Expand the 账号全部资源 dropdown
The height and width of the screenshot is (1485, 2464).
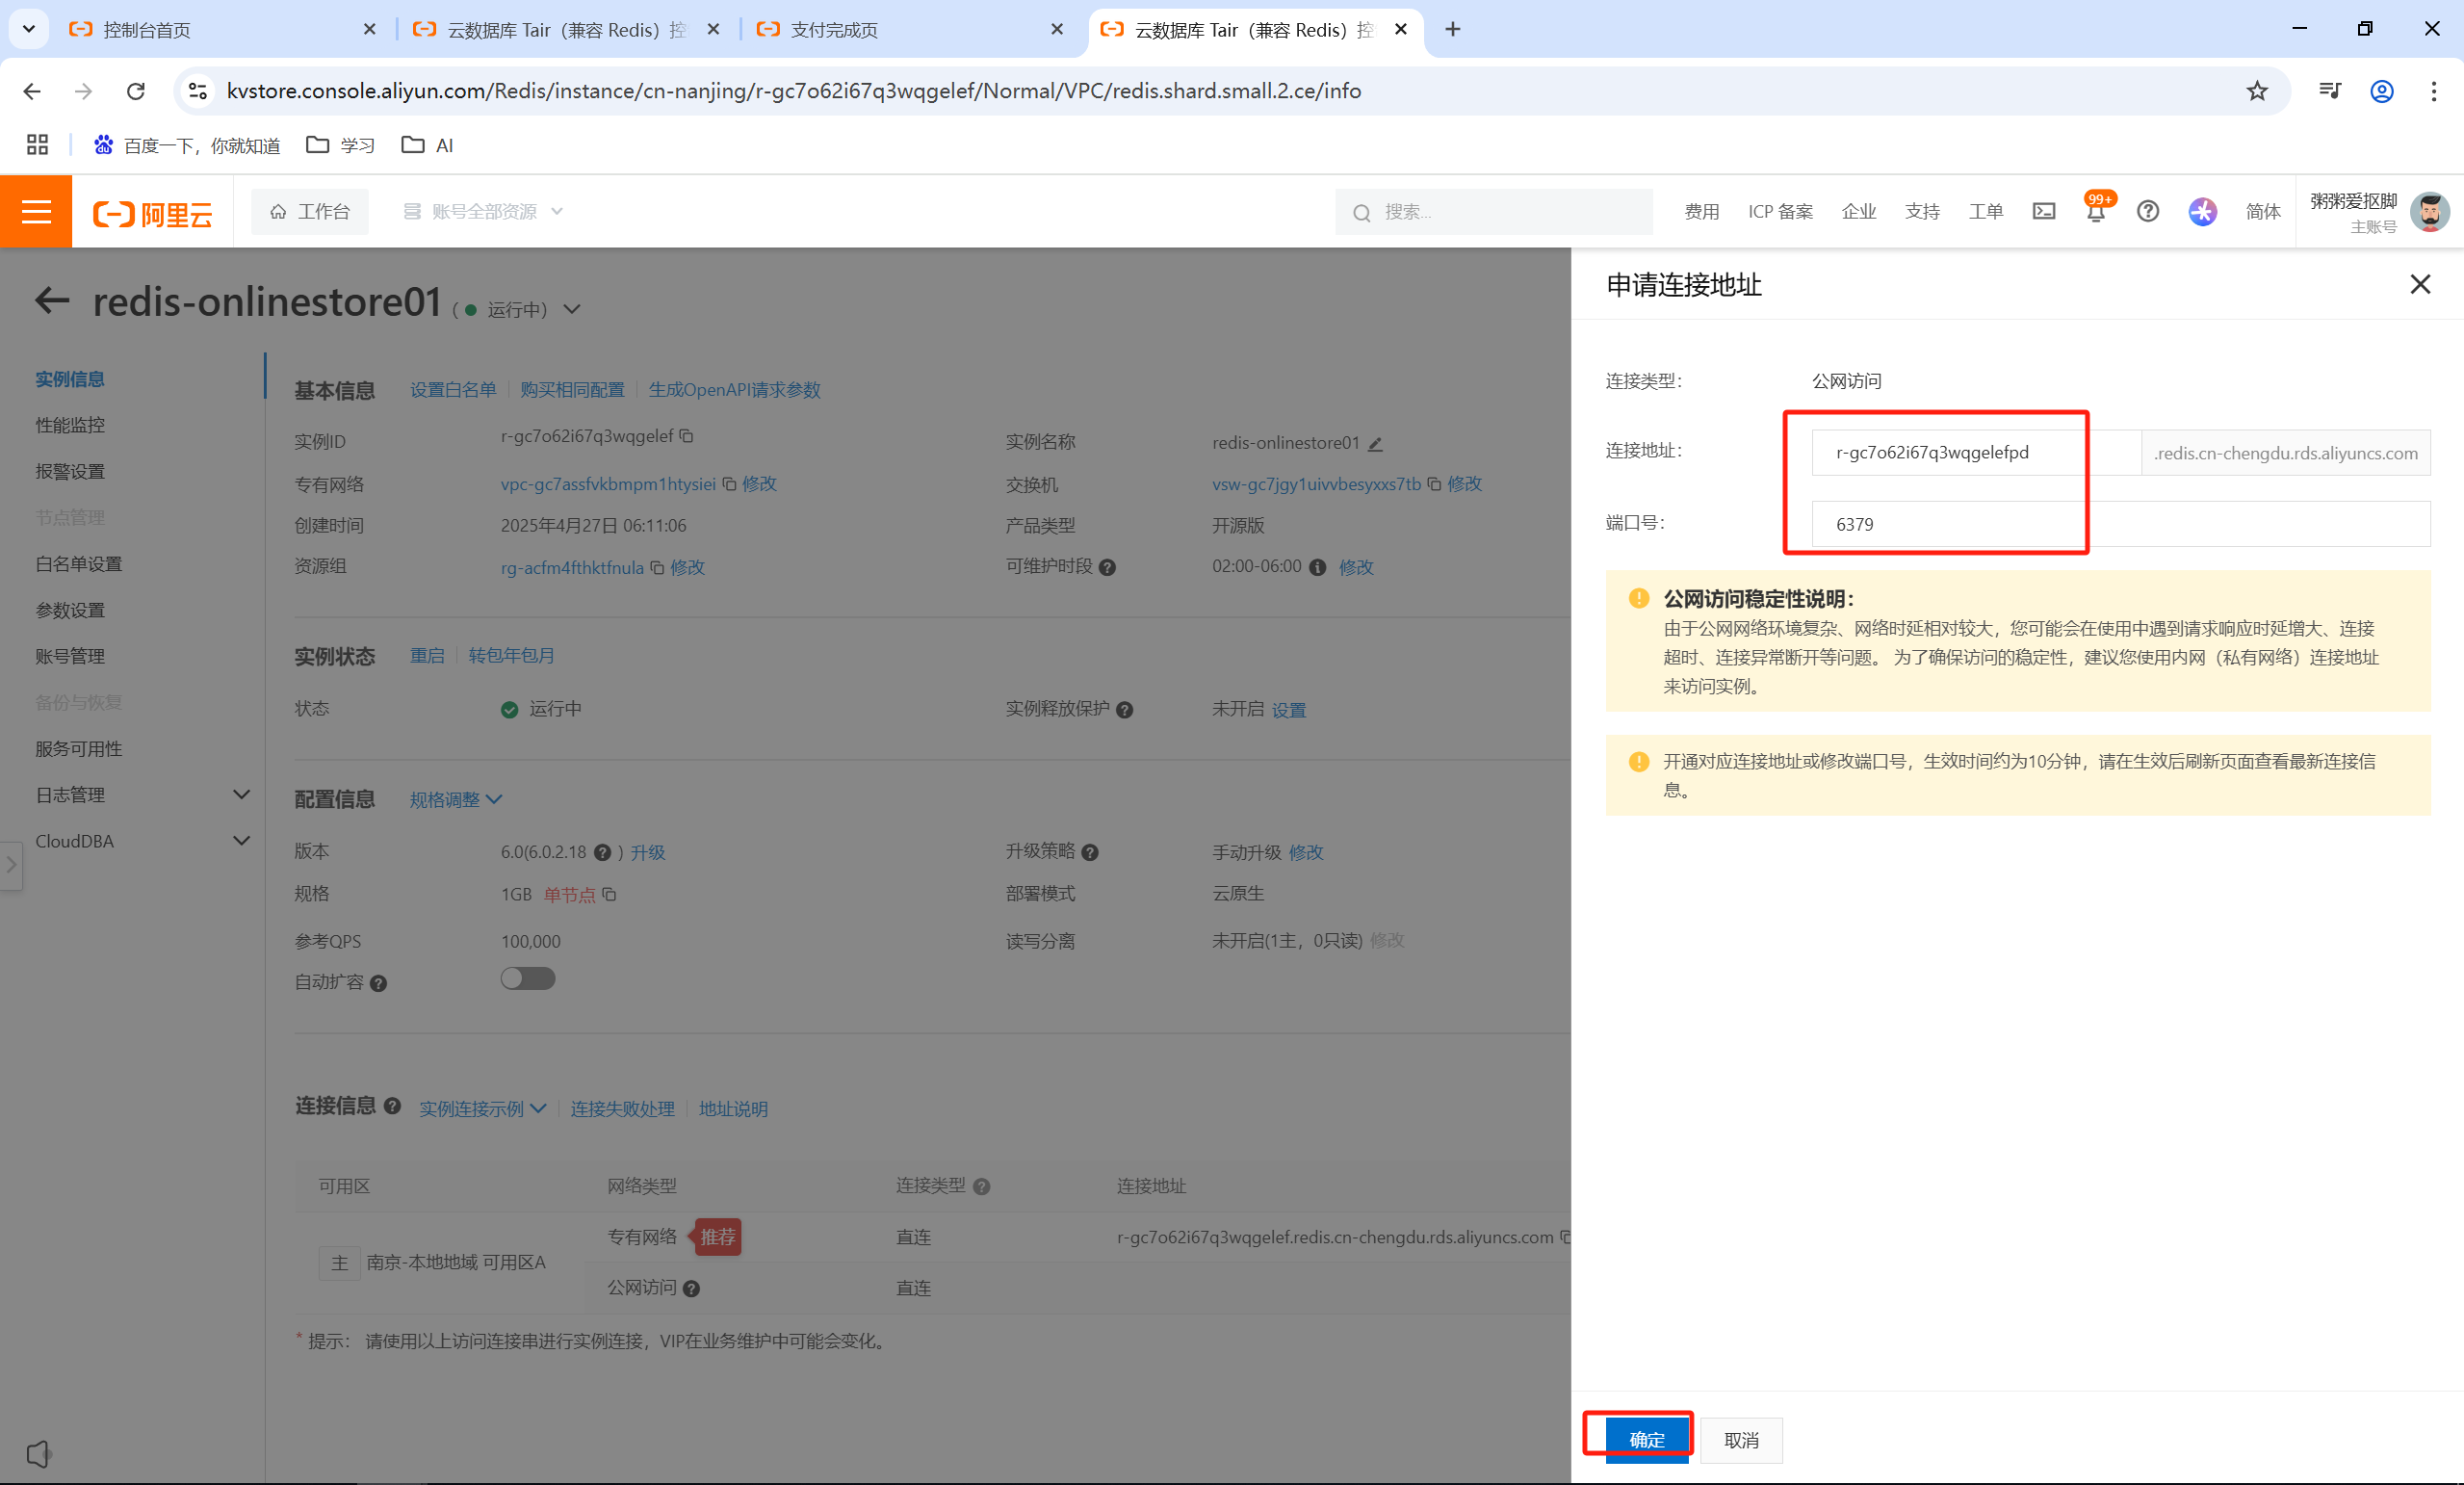point(483,211)
